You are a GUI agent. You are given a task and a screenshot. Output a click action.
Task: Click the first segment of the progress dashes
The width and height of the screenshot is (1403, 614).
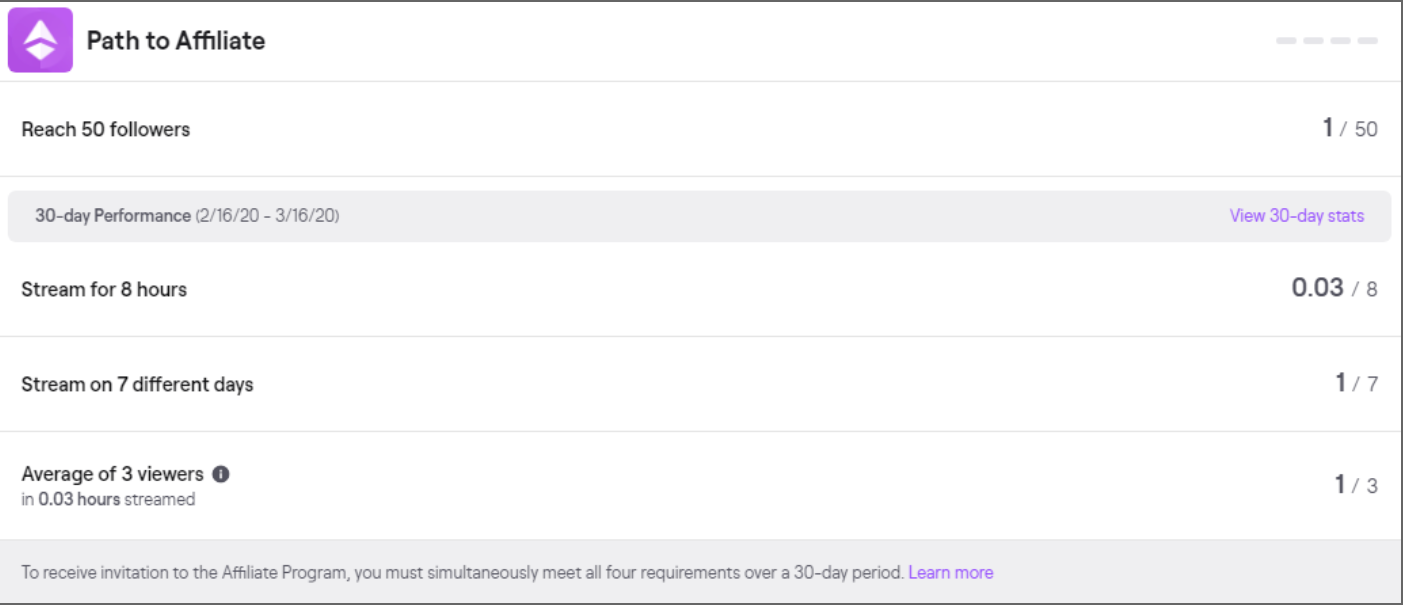click(x=1286, y=41)
